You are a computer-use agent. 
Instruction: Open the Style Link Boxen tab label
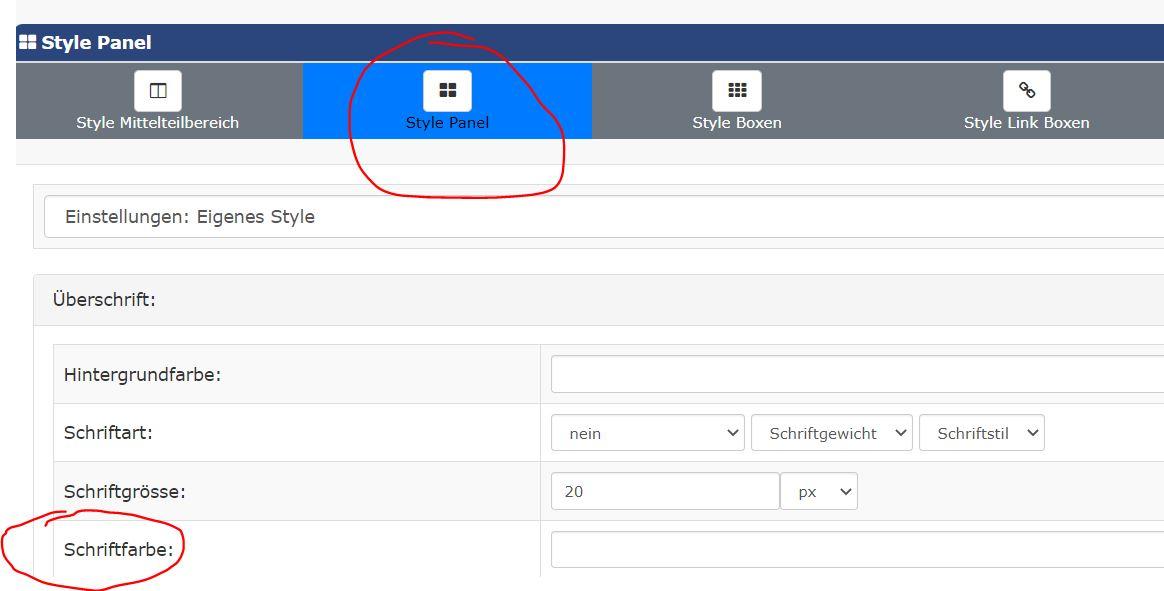pyautogui.click(x=1026, y=123)
